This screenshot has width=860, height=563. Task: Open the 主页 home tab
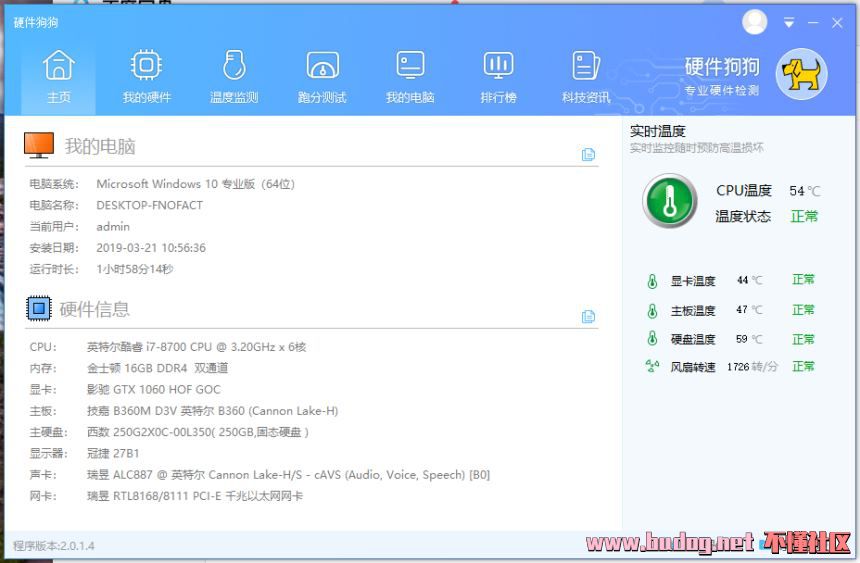(x=59, y=77)
